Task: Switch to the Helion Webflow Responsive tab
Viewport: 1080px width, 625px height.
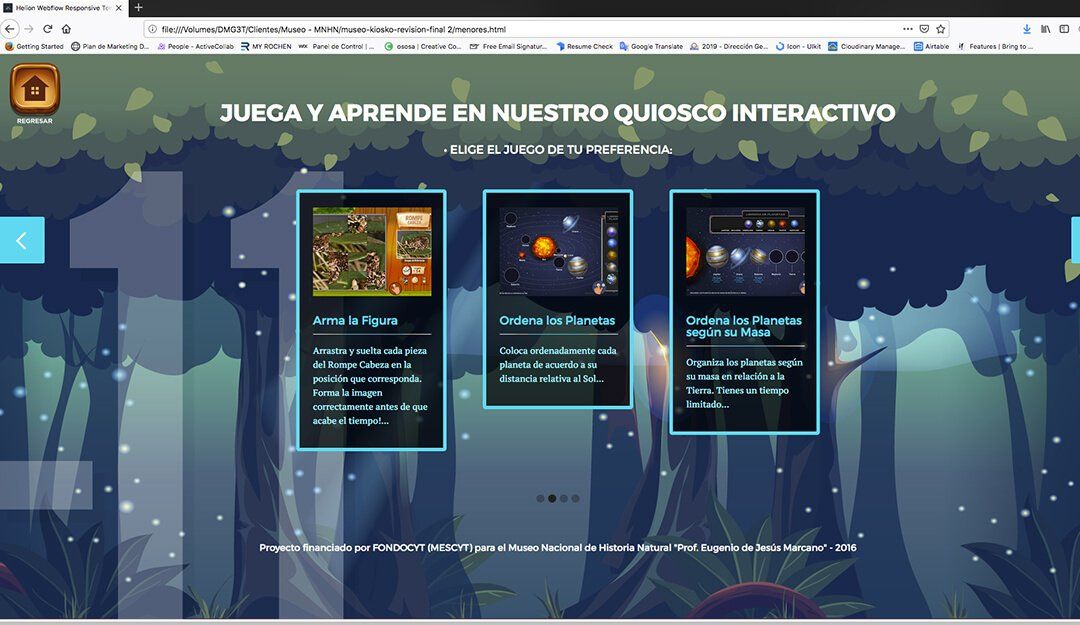Action: (60, 8)
